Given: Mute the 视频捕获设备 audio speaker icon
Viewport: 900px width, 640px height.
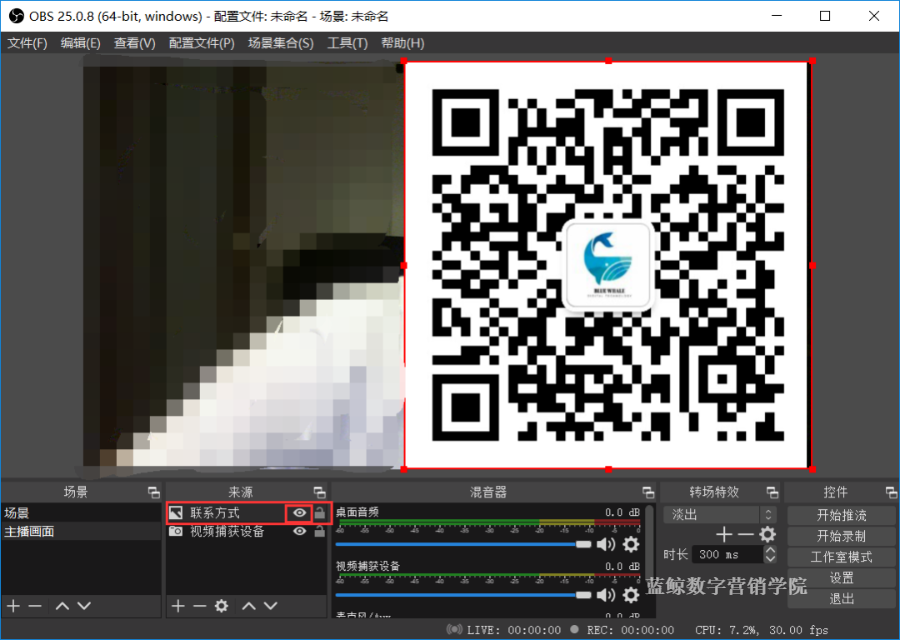Looking at the screenshot, I should [606, 595].
